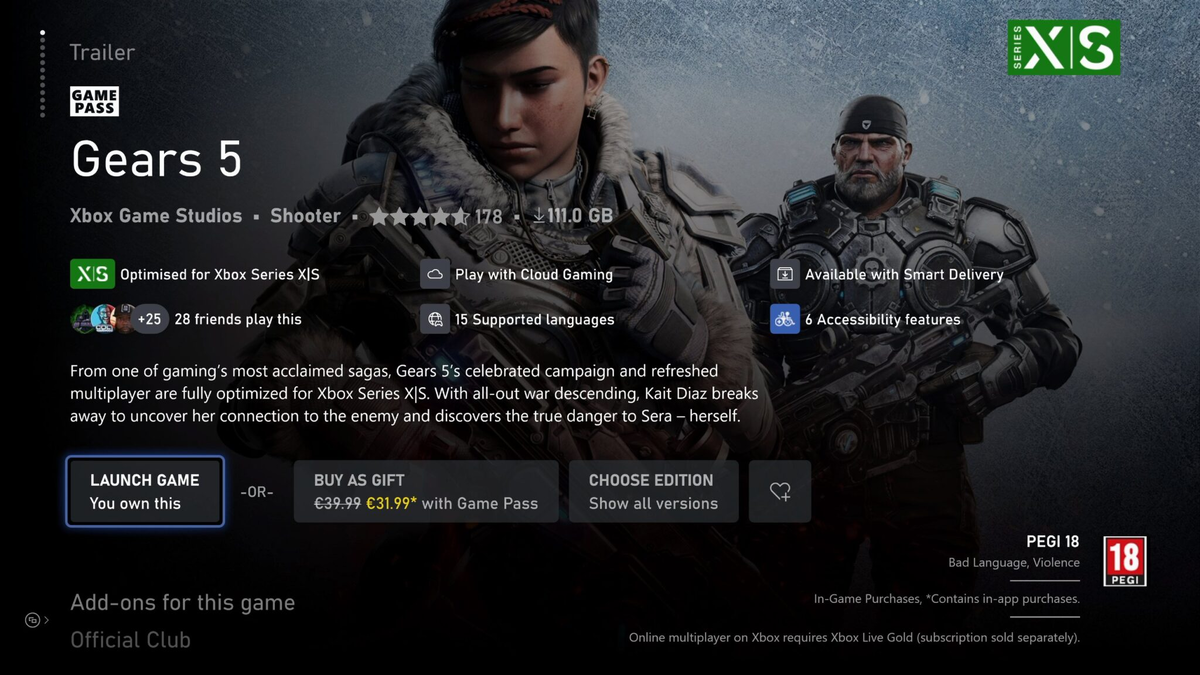Launch the game you own
This screenshot has height=675, width=1200.
[145, 491]
